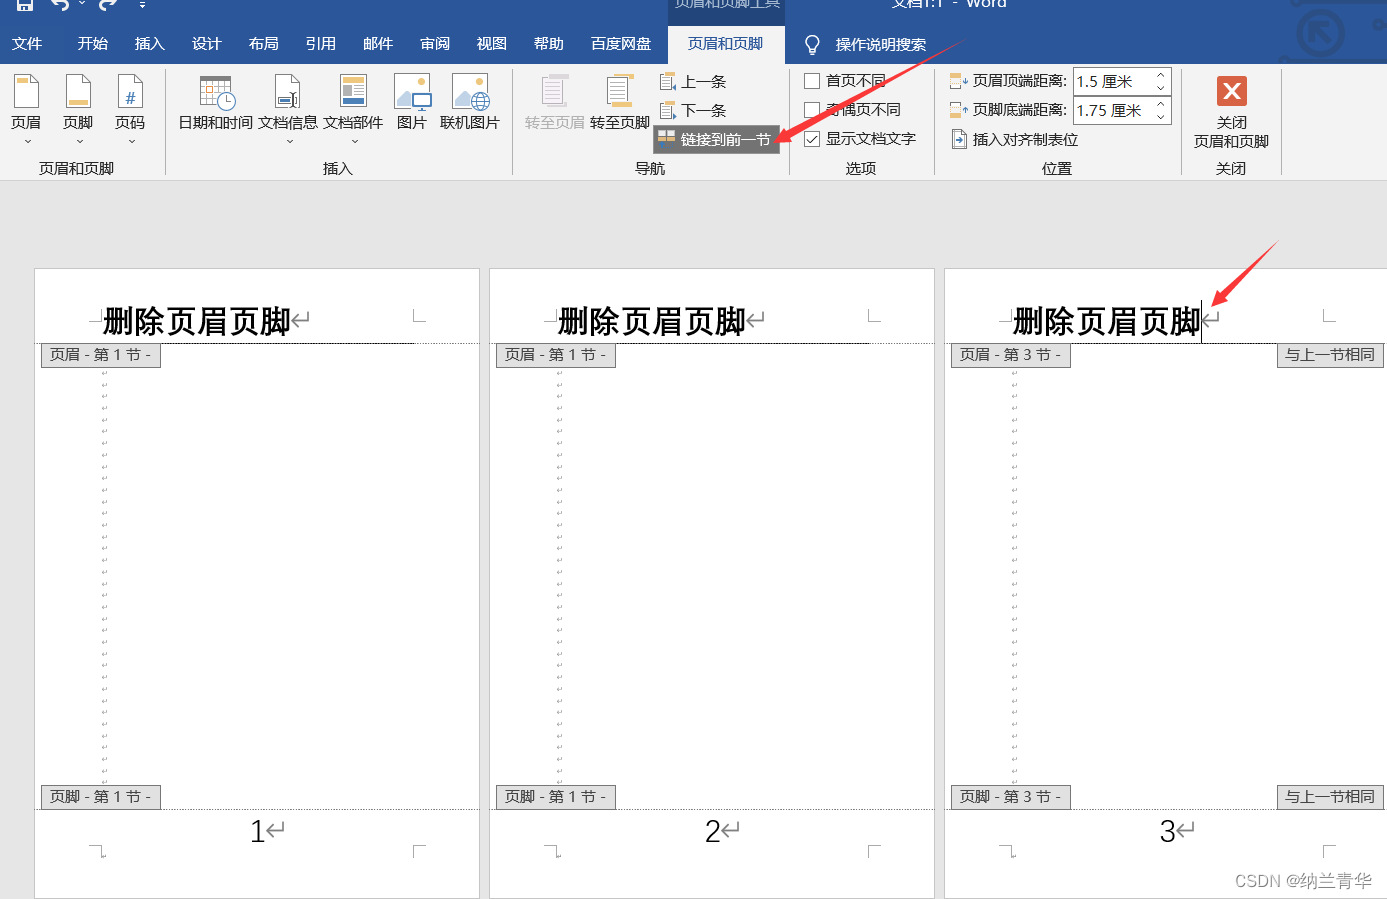
Task: Go to 下一条 next section
Action: pos(693,111)
